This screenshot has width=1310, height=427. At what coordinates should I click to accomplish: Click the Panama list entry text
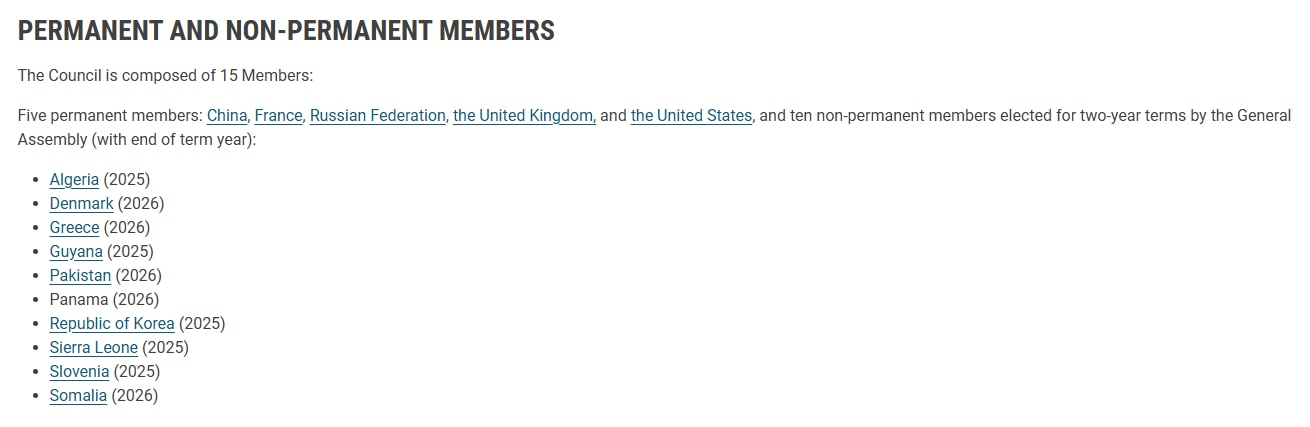pos(79,299)
